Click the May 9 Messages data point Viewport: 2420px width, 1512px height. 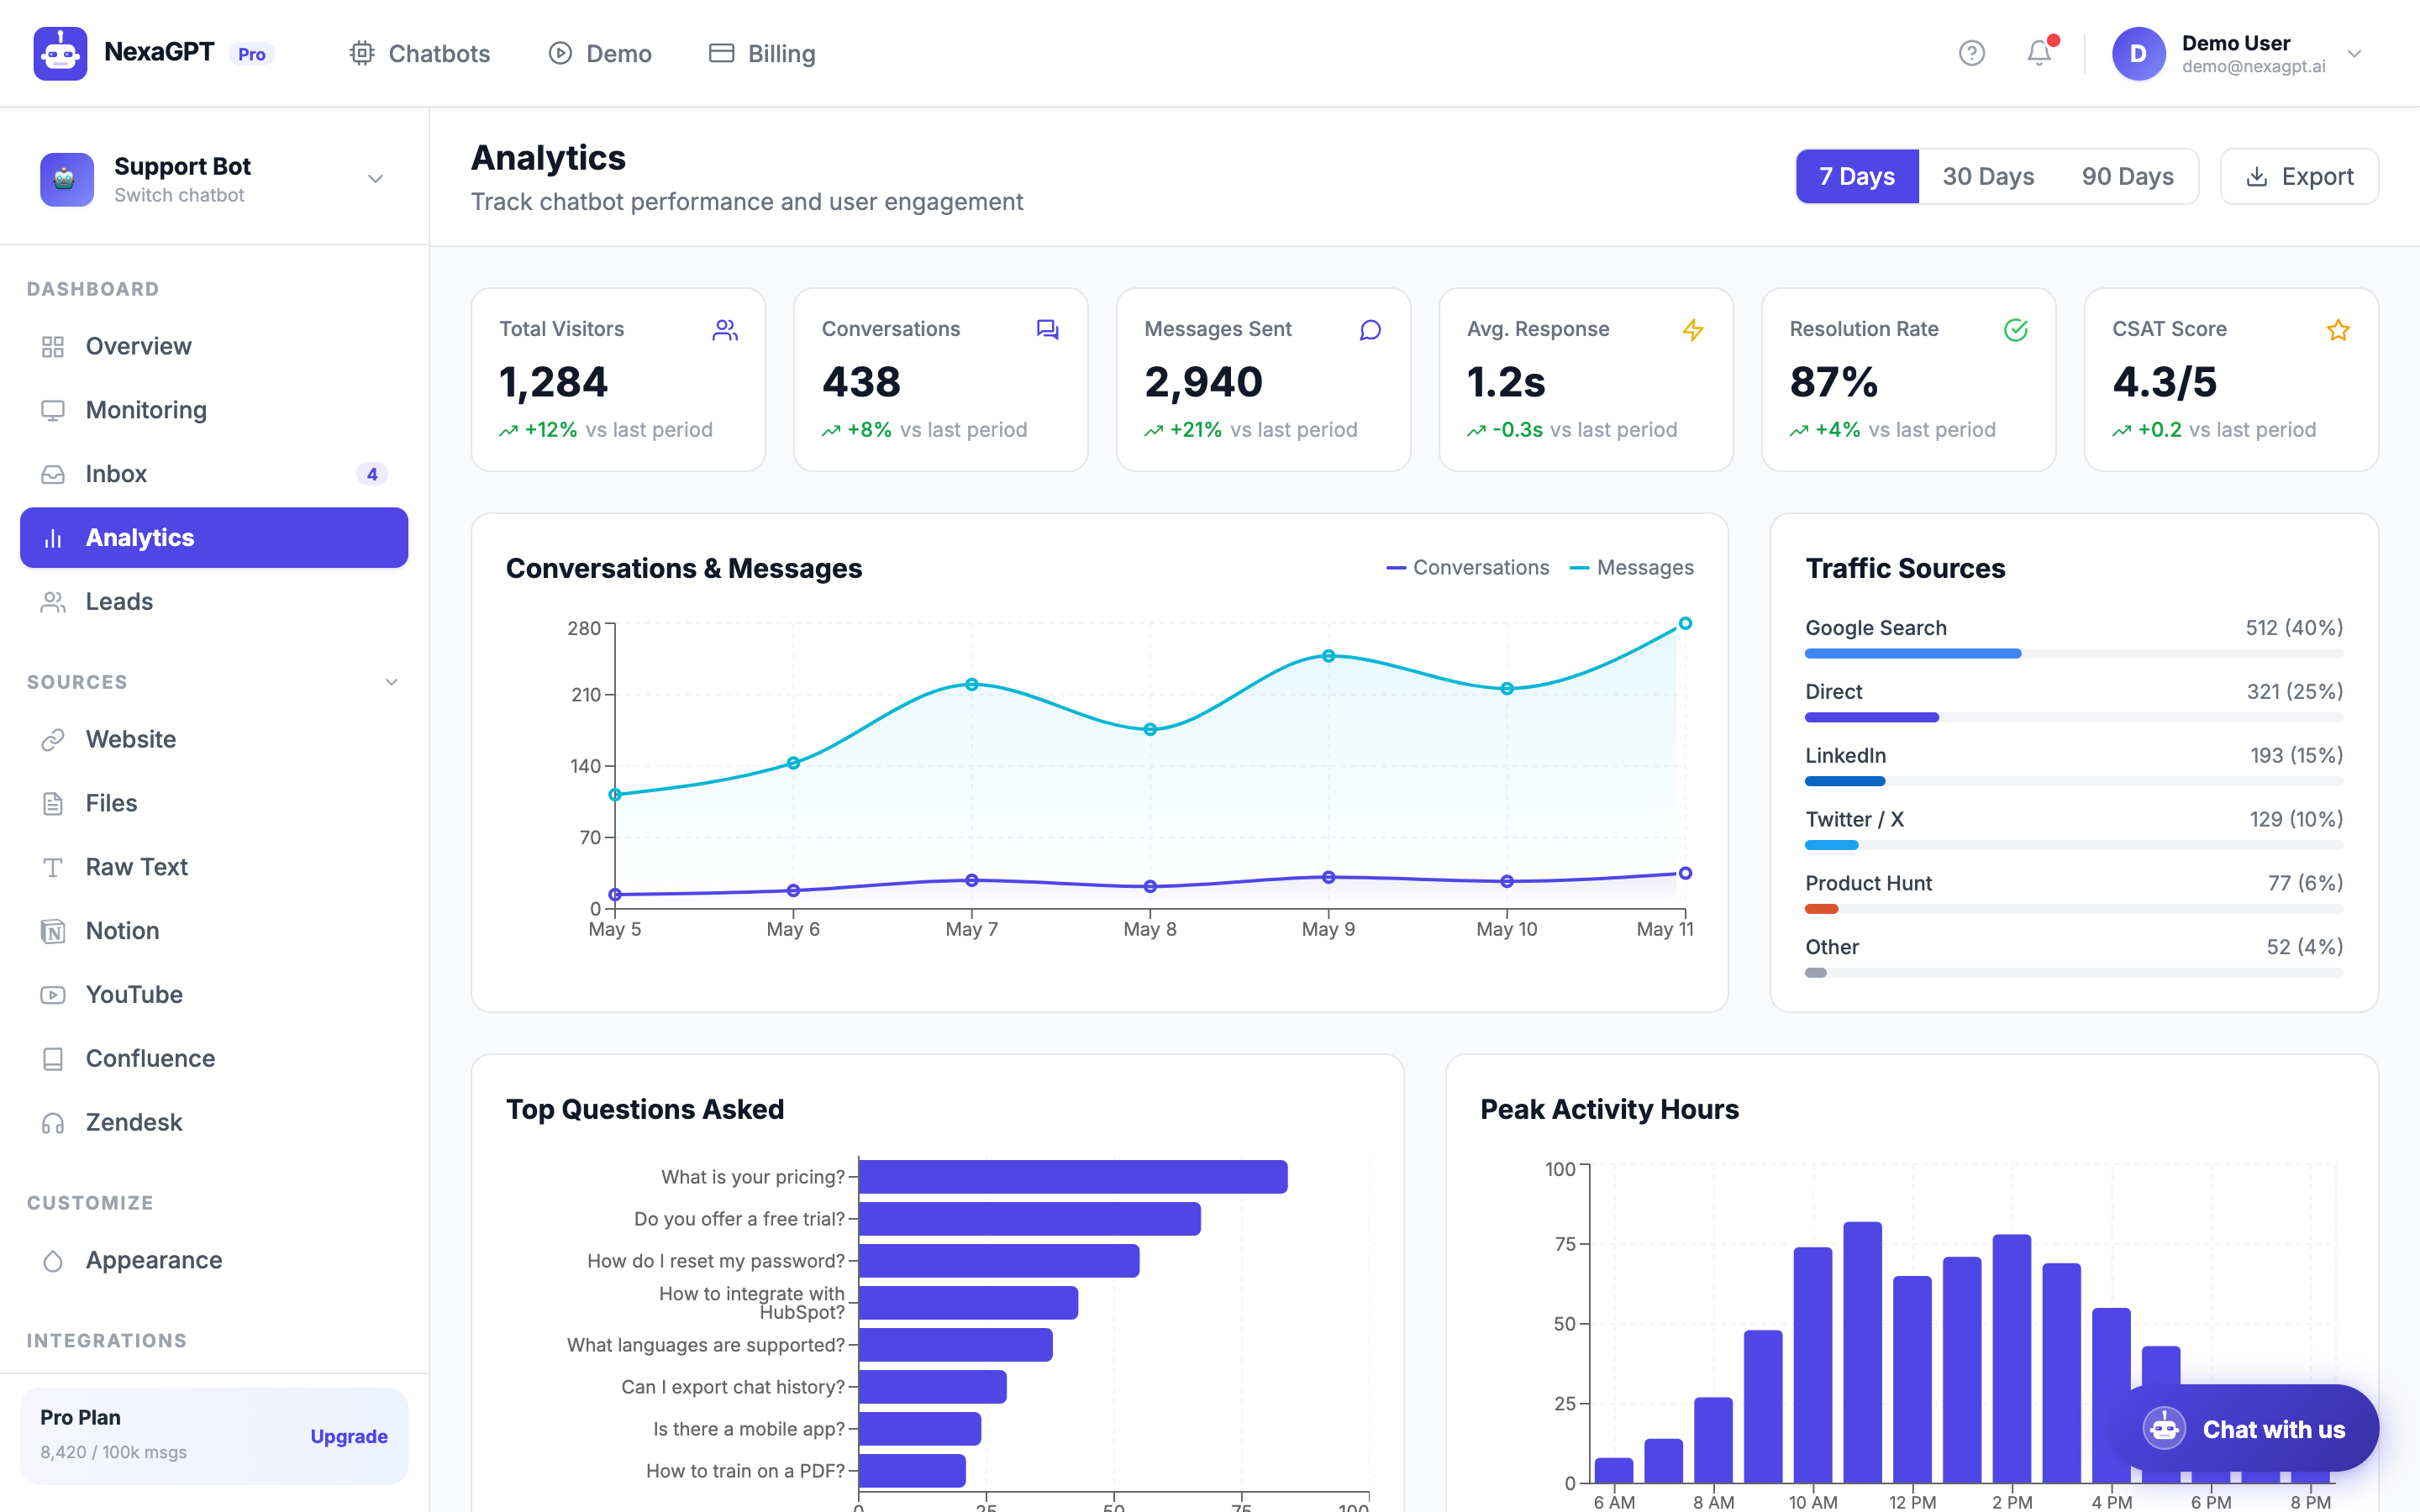(x=1328, y=656)
